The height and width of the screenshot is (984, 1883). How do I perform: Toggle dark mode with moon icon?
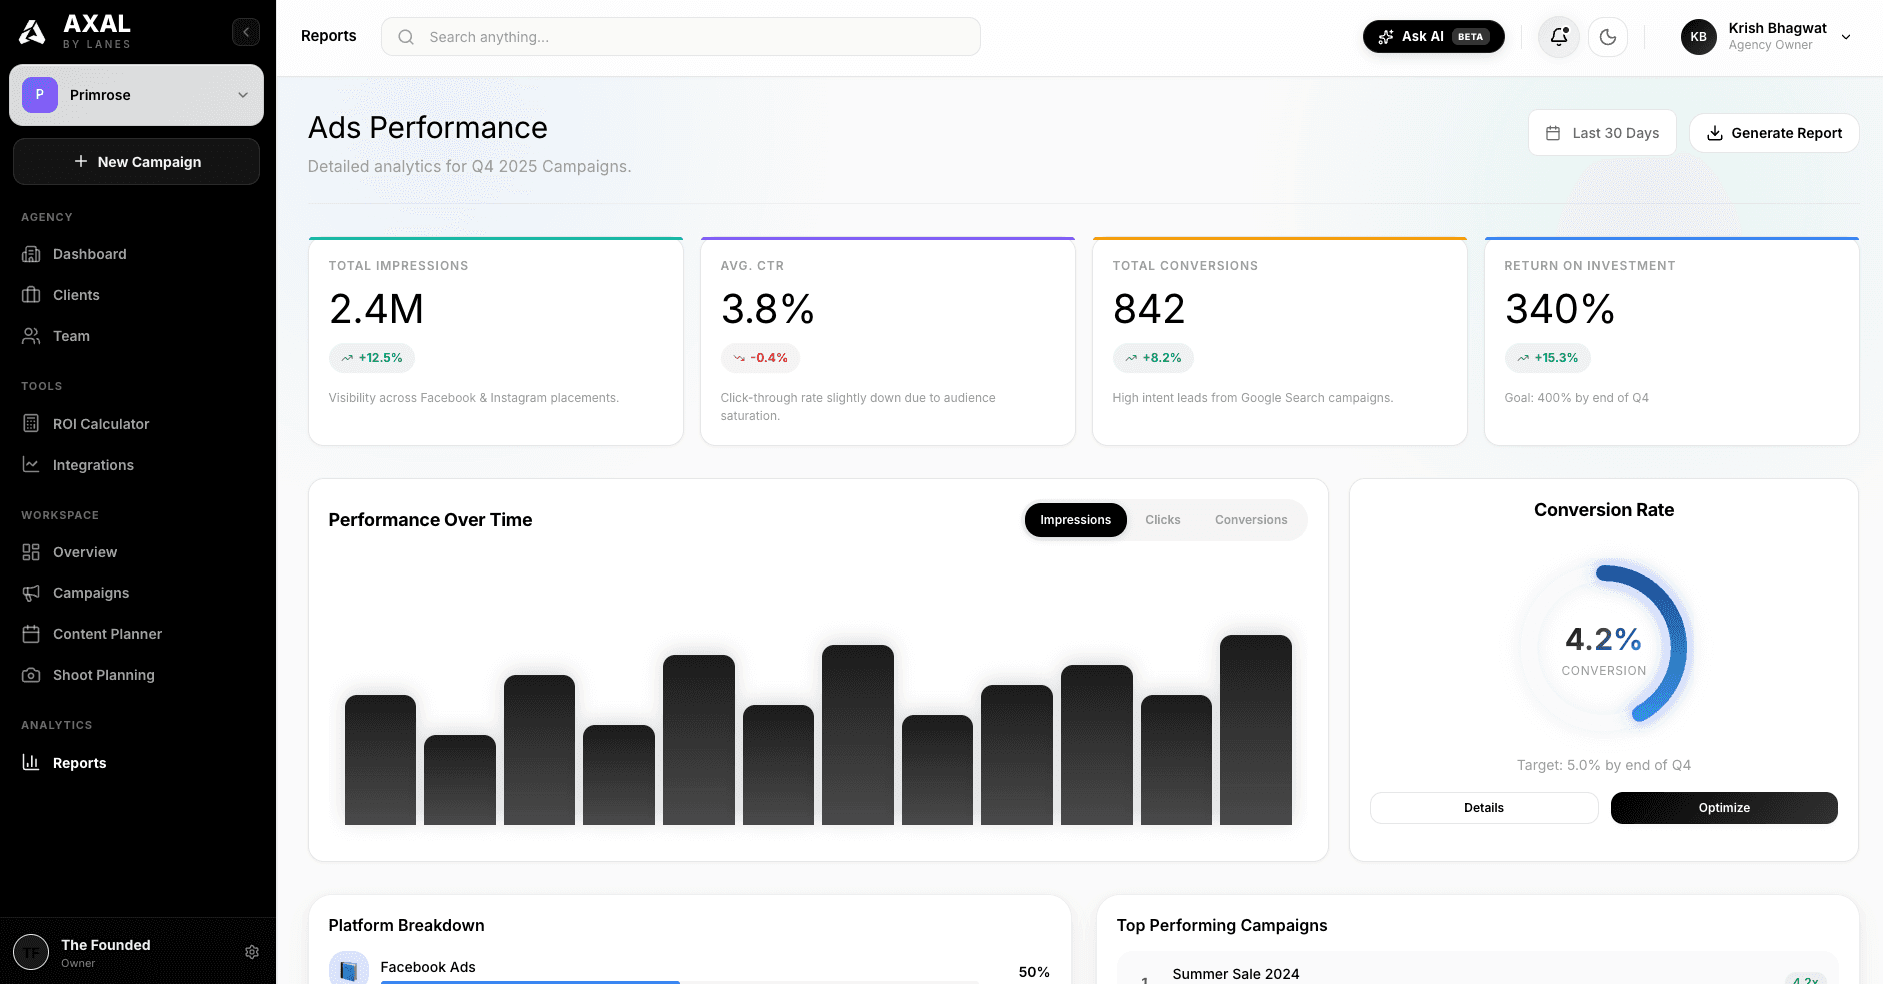click(1608, 37)
